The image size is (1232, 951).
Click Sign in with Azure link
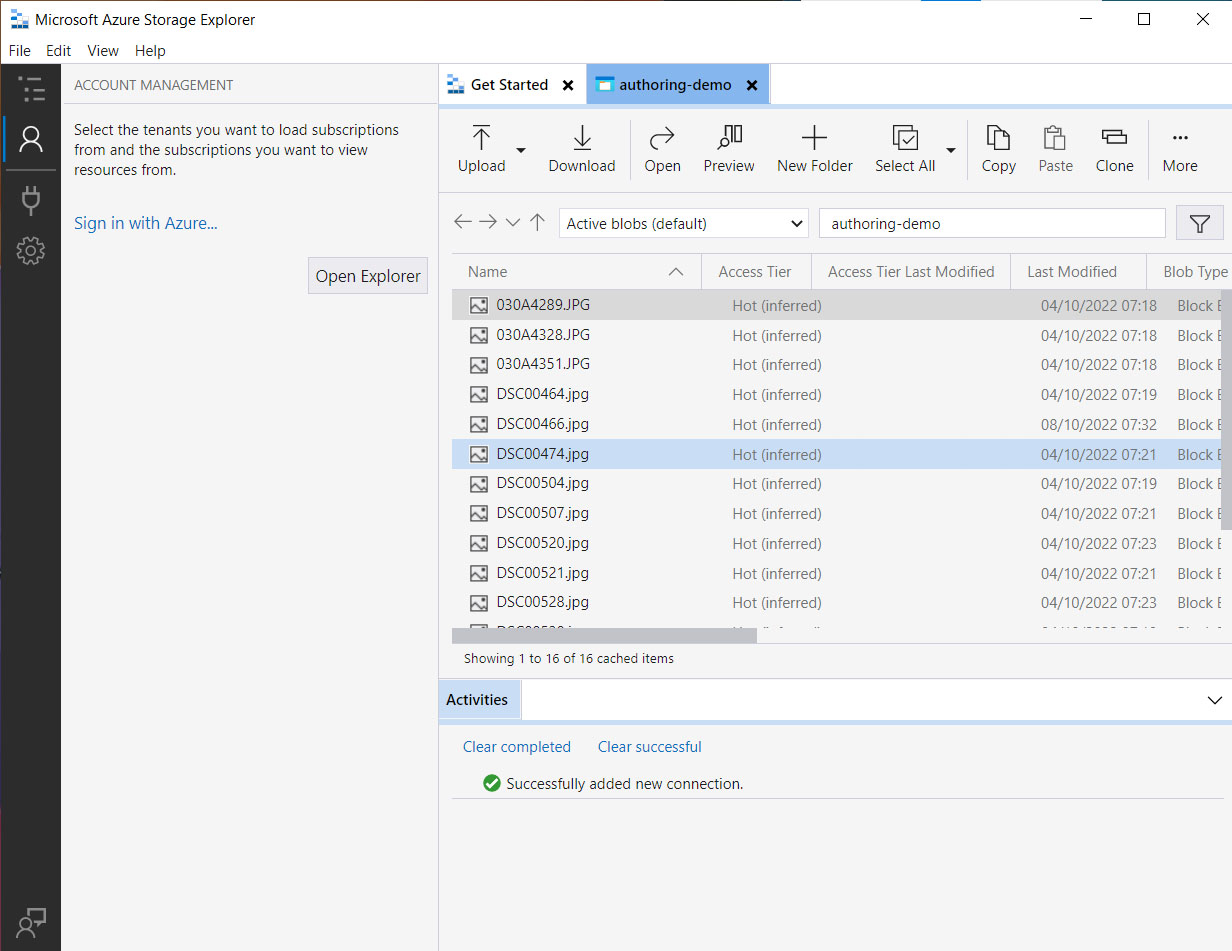pos(146,223)
